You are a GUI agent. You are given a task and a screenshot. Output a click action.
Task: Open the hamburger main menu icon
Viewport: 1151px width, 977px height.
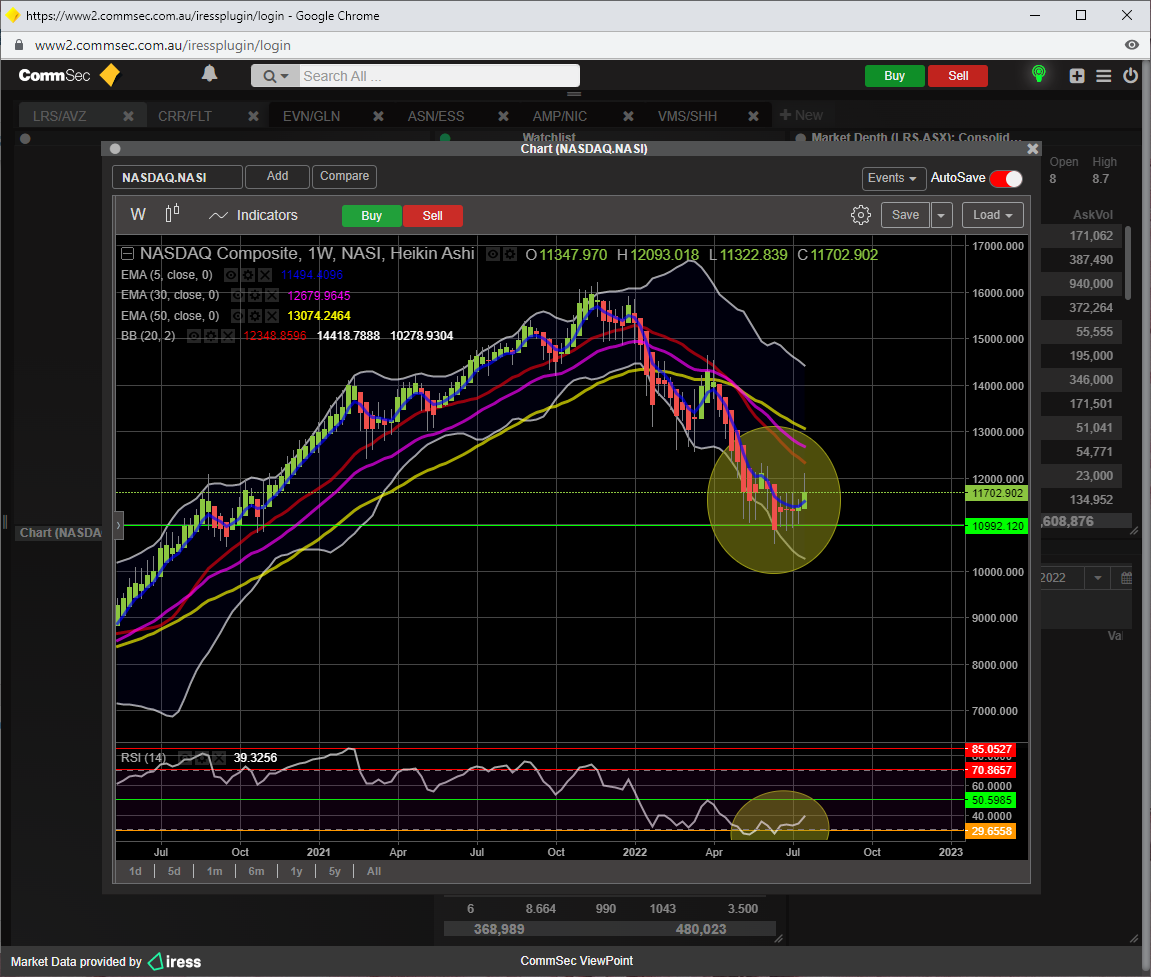point(1103,76)
